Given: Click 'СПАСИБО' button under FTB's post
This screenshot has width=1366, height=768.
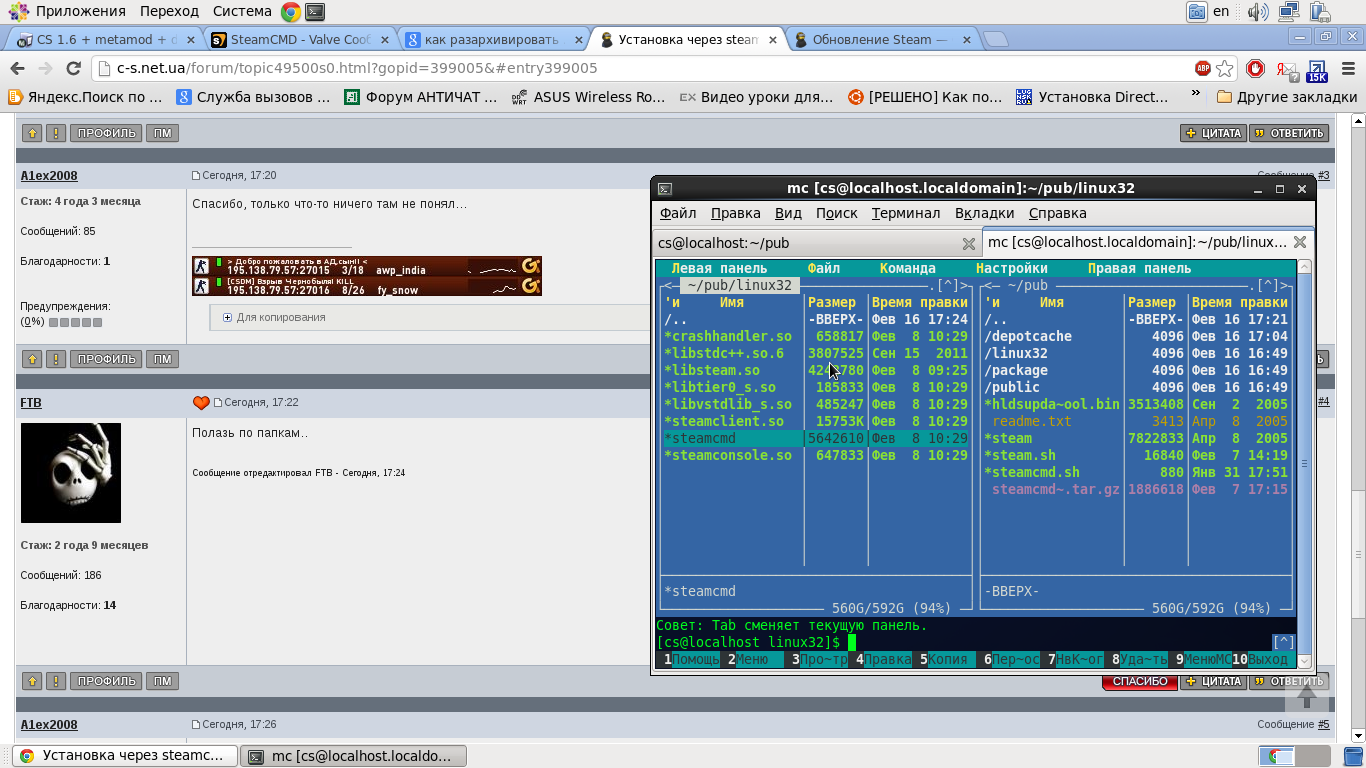Looking at the screenshot, I should click(x=1140, y=681).
